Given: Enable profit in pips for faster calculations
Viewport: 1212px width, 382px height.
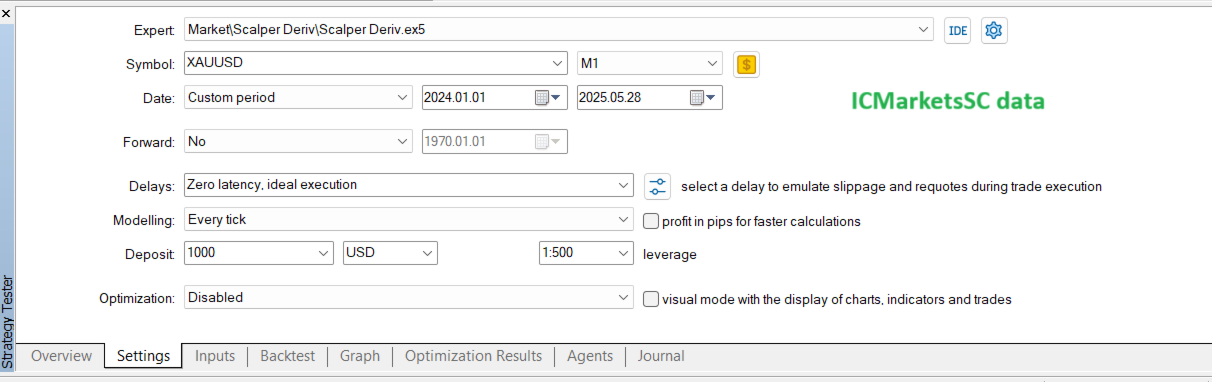Looking at the screenshot, I should click(651, 221).
